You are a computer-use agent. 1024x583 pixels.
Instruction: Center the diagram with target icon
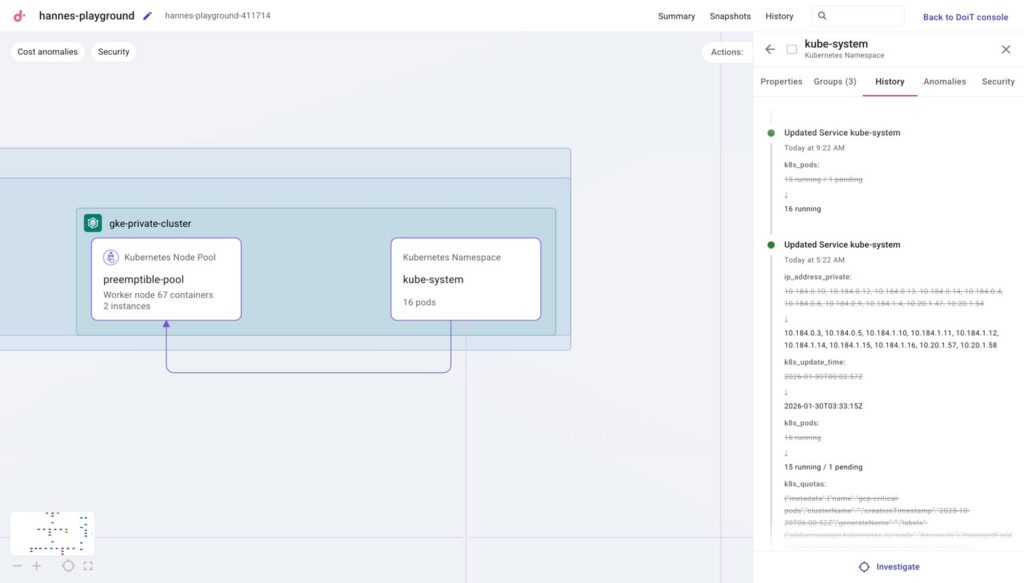point(68,566)
